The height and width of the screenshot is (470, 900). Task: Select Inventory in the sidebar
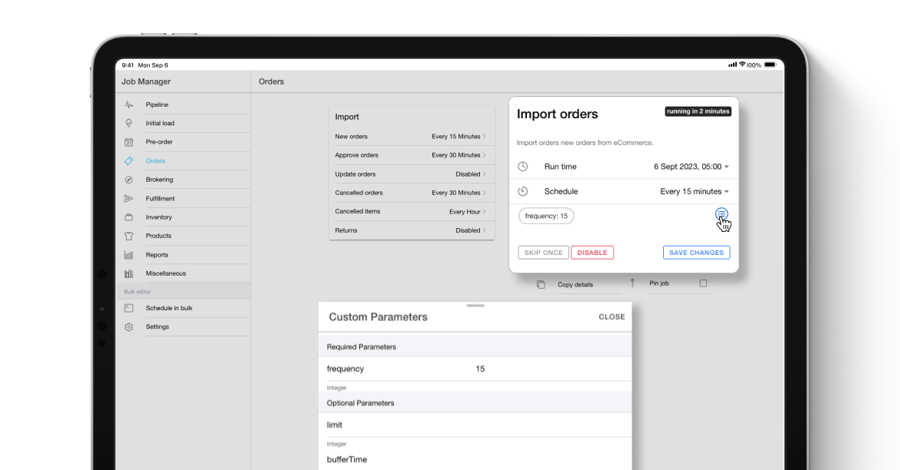[x=158, y=217]
